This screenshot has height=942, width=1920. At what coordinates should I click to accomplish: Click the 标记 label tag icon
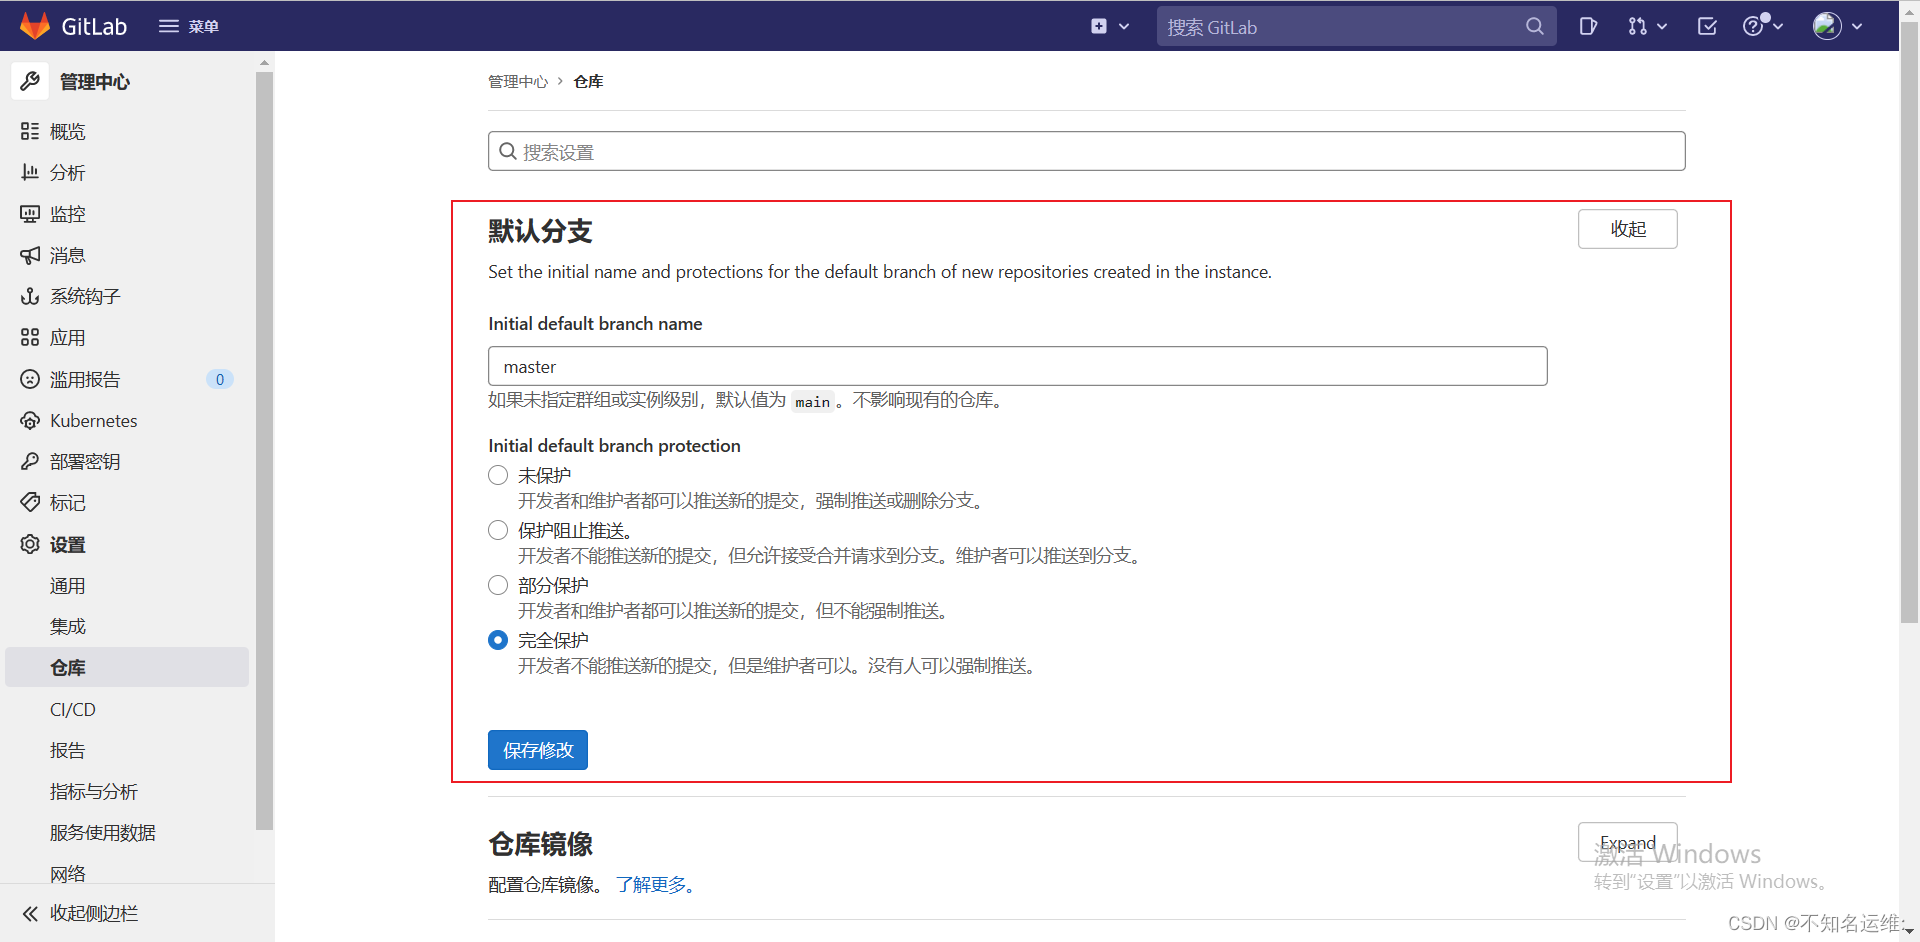30,502
